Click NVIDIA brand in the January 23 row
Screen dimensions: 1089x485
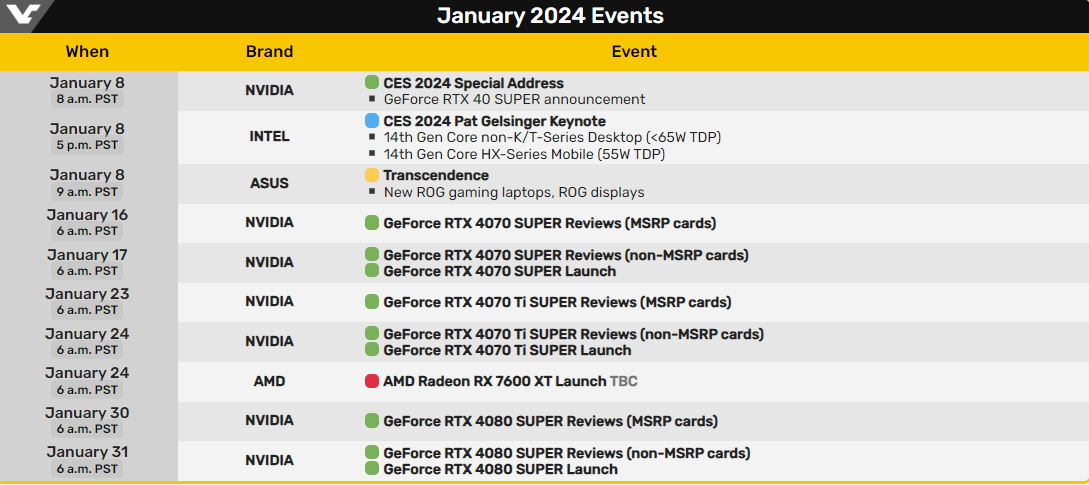pos(269,302)
